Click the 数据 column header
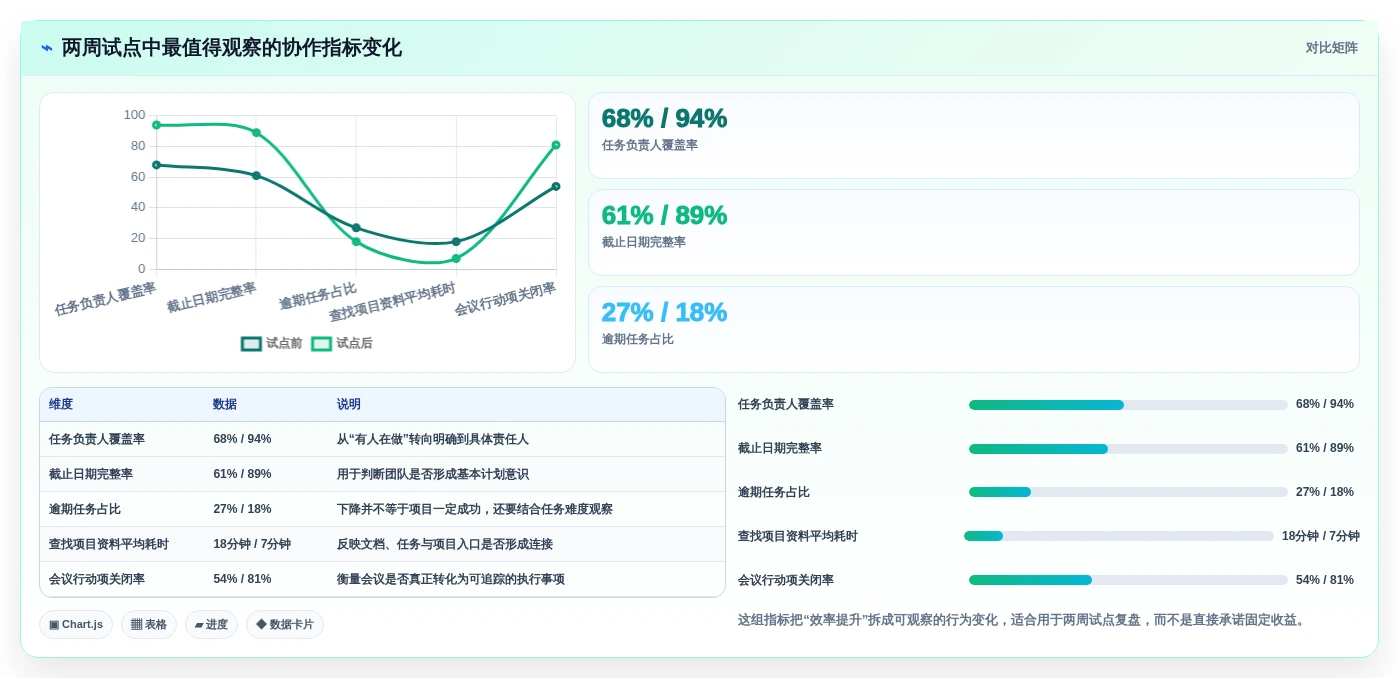Screen dimensions: 1399x678 [225, 405]
